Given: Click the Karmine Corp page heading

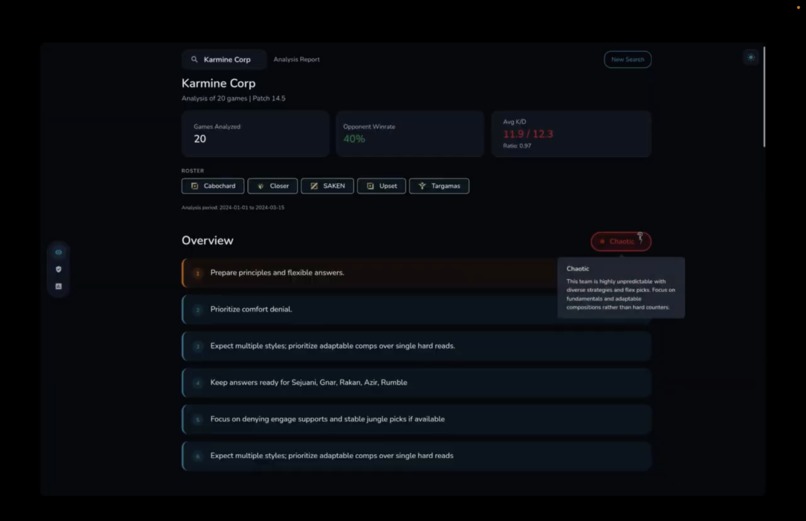Looking at the screenshot, I should (x=218, y=83).
